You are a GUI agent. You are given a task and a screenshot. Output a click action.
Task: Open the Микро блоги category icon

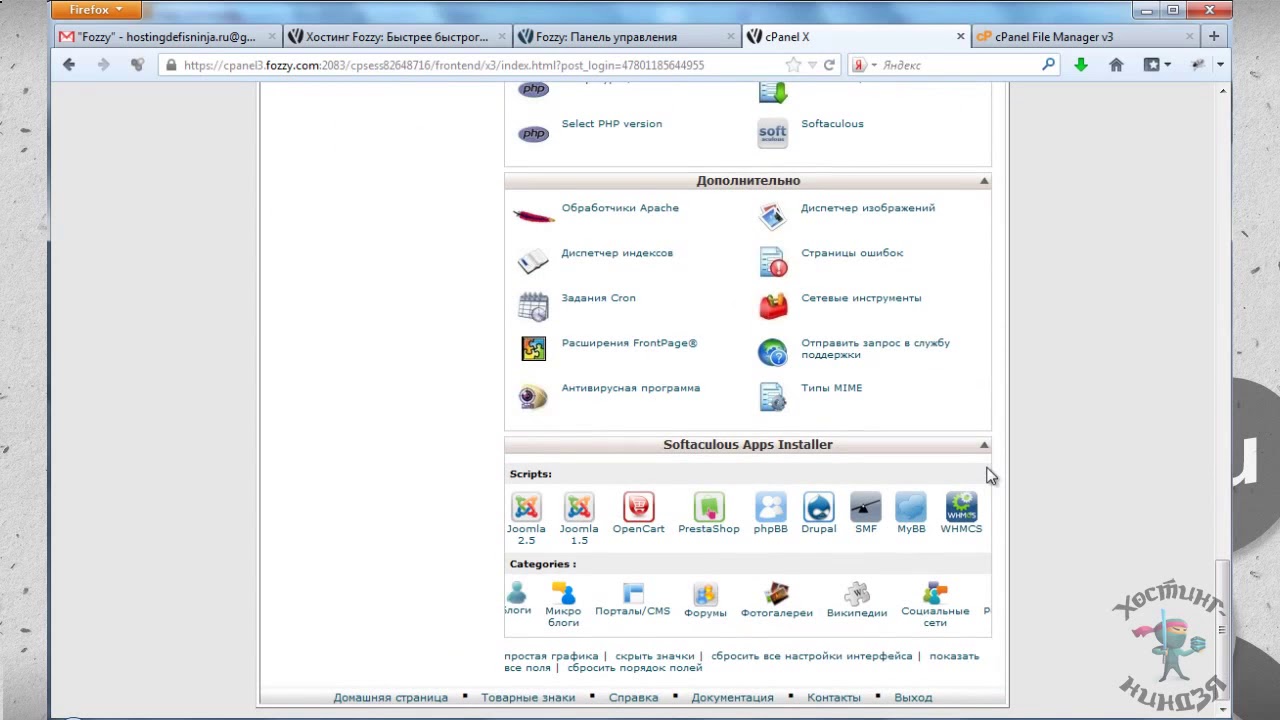(x=563, y=594)
